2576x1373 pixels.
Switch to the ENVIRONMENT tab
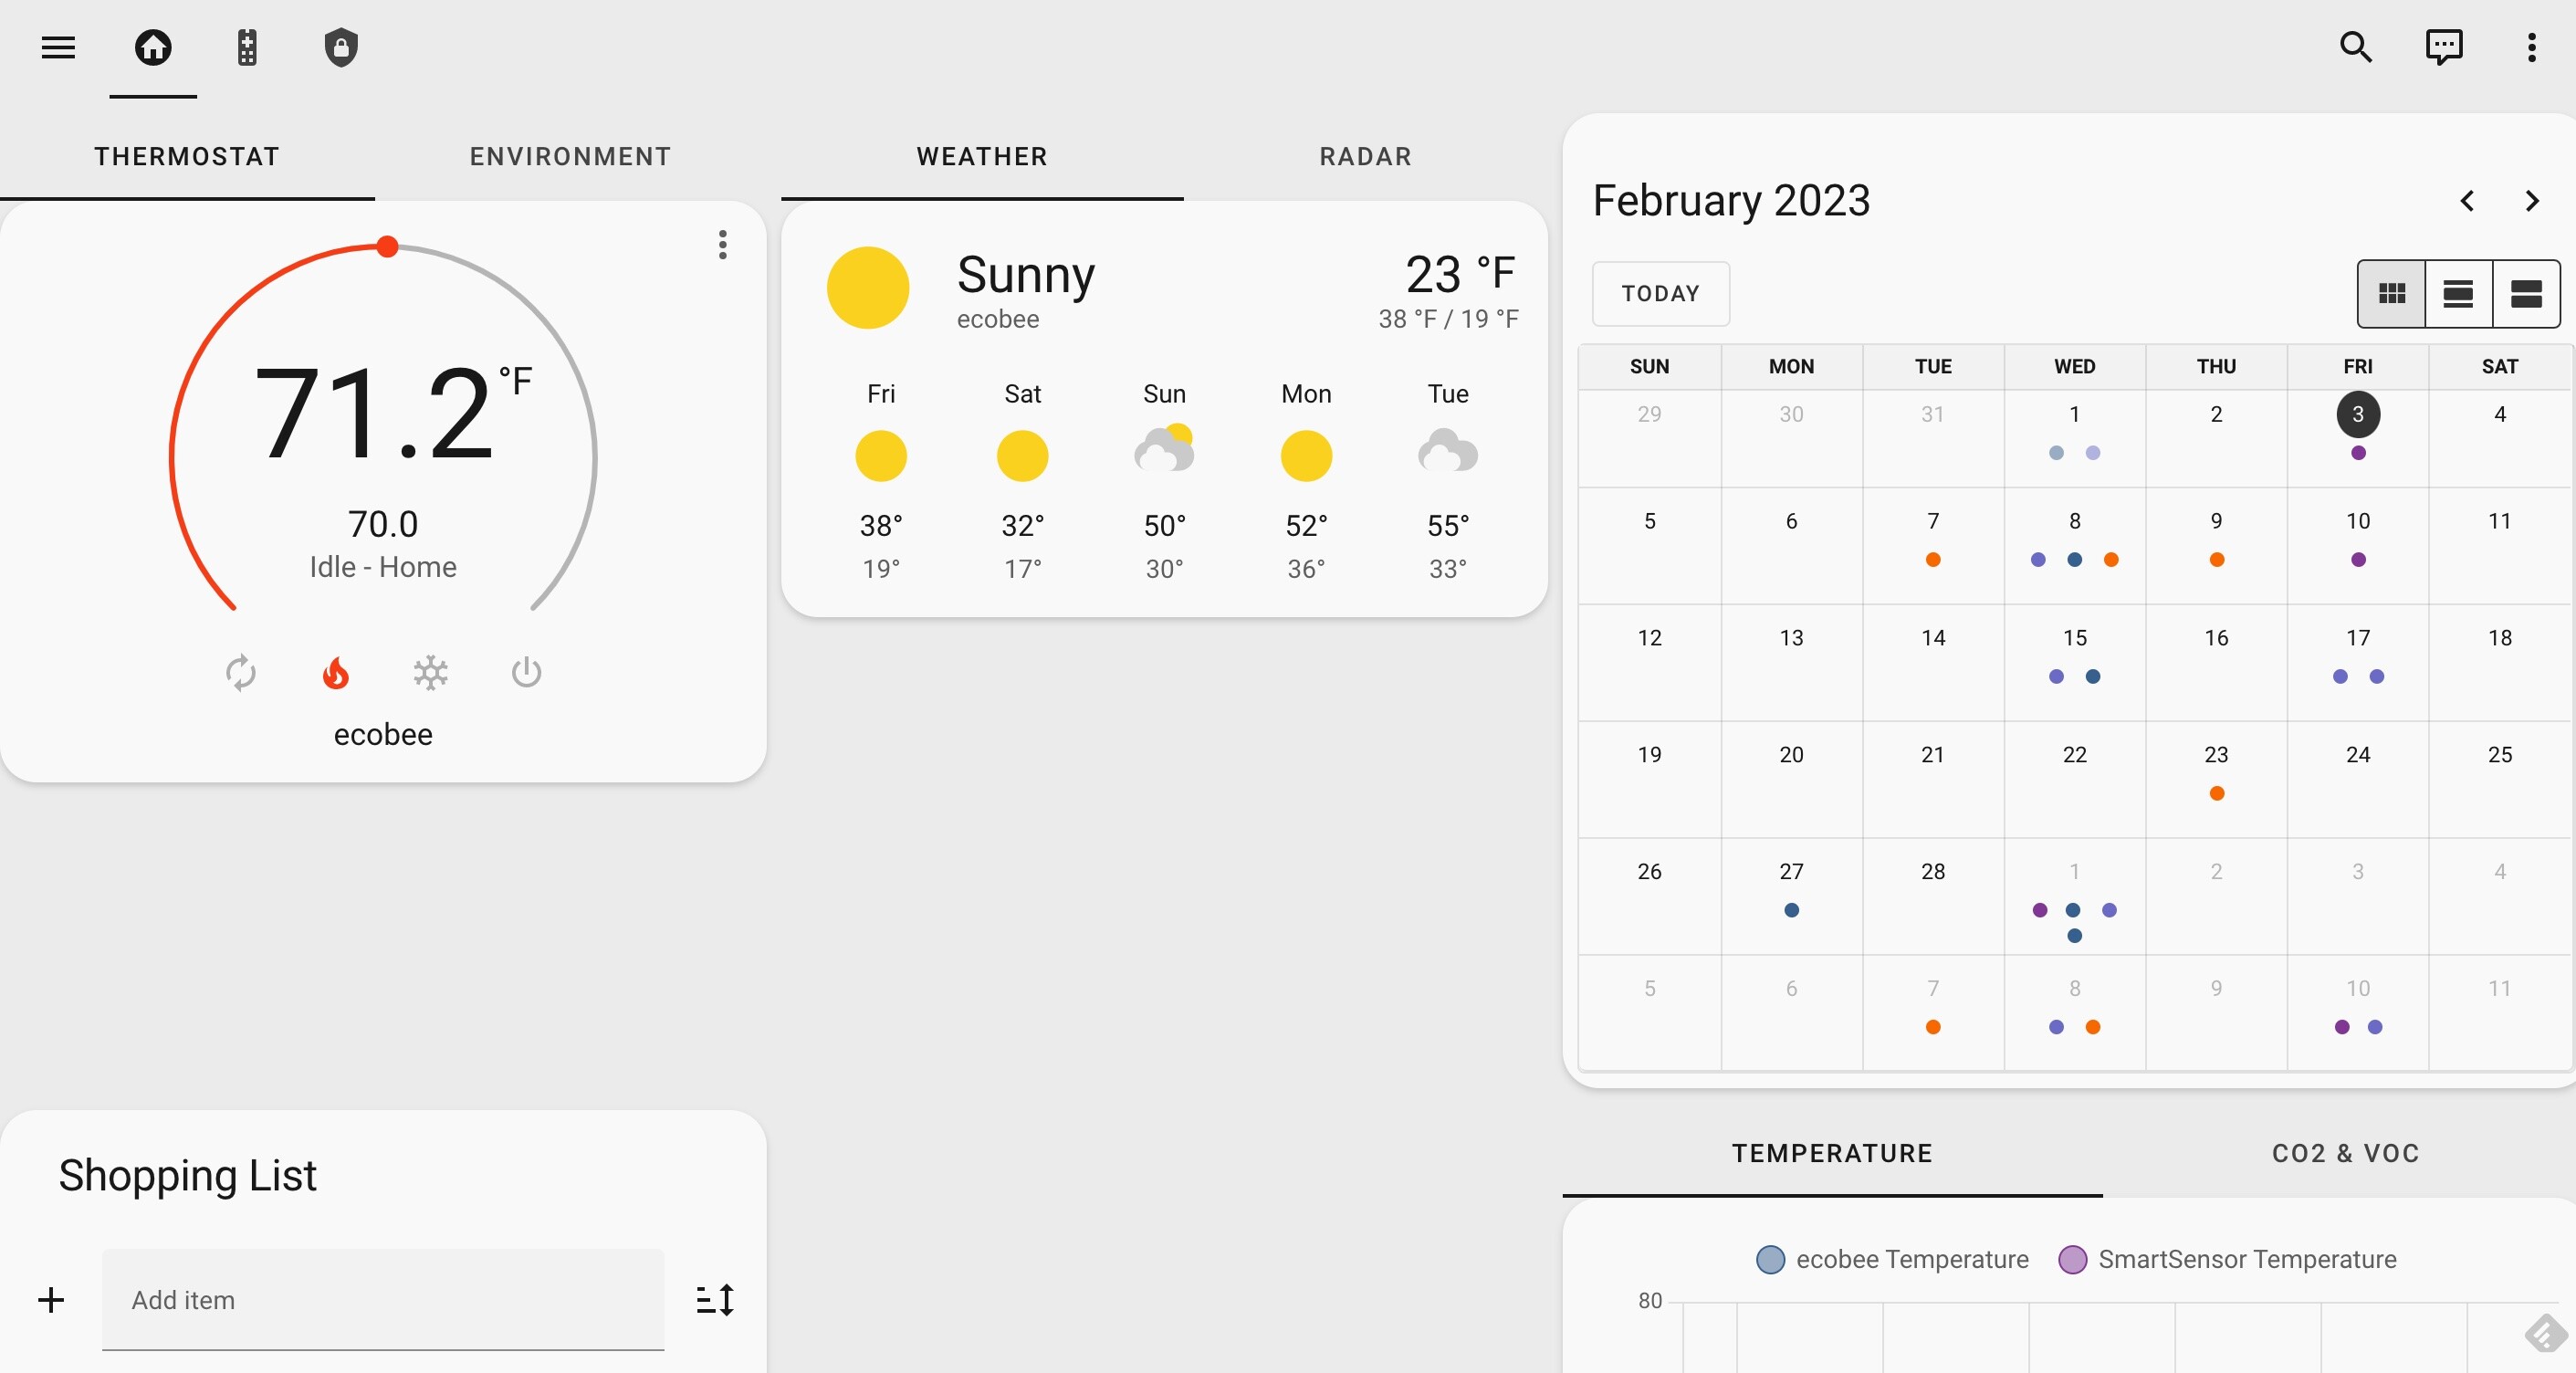click(x=570, y=157)
